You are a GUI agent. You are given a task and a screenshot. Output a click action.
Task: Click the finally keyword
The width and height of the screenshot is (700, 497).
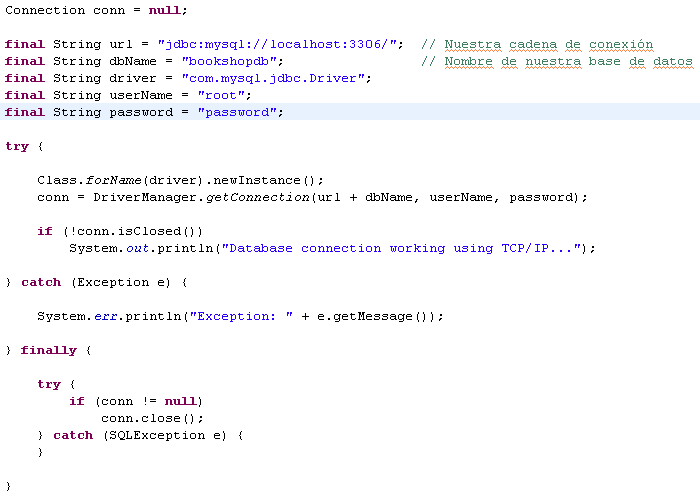click(x=48, y=350)
